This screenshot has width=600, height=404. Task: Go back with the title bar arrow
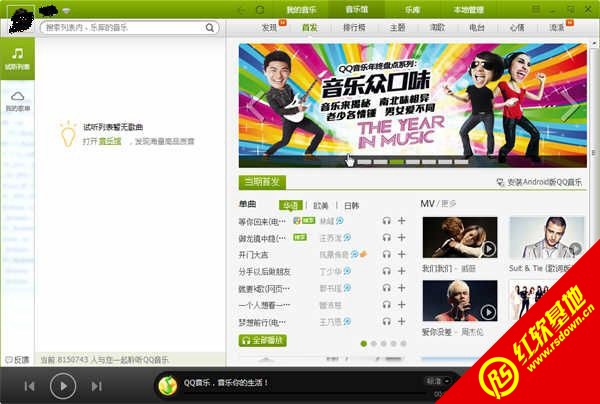tap(242, 10)
